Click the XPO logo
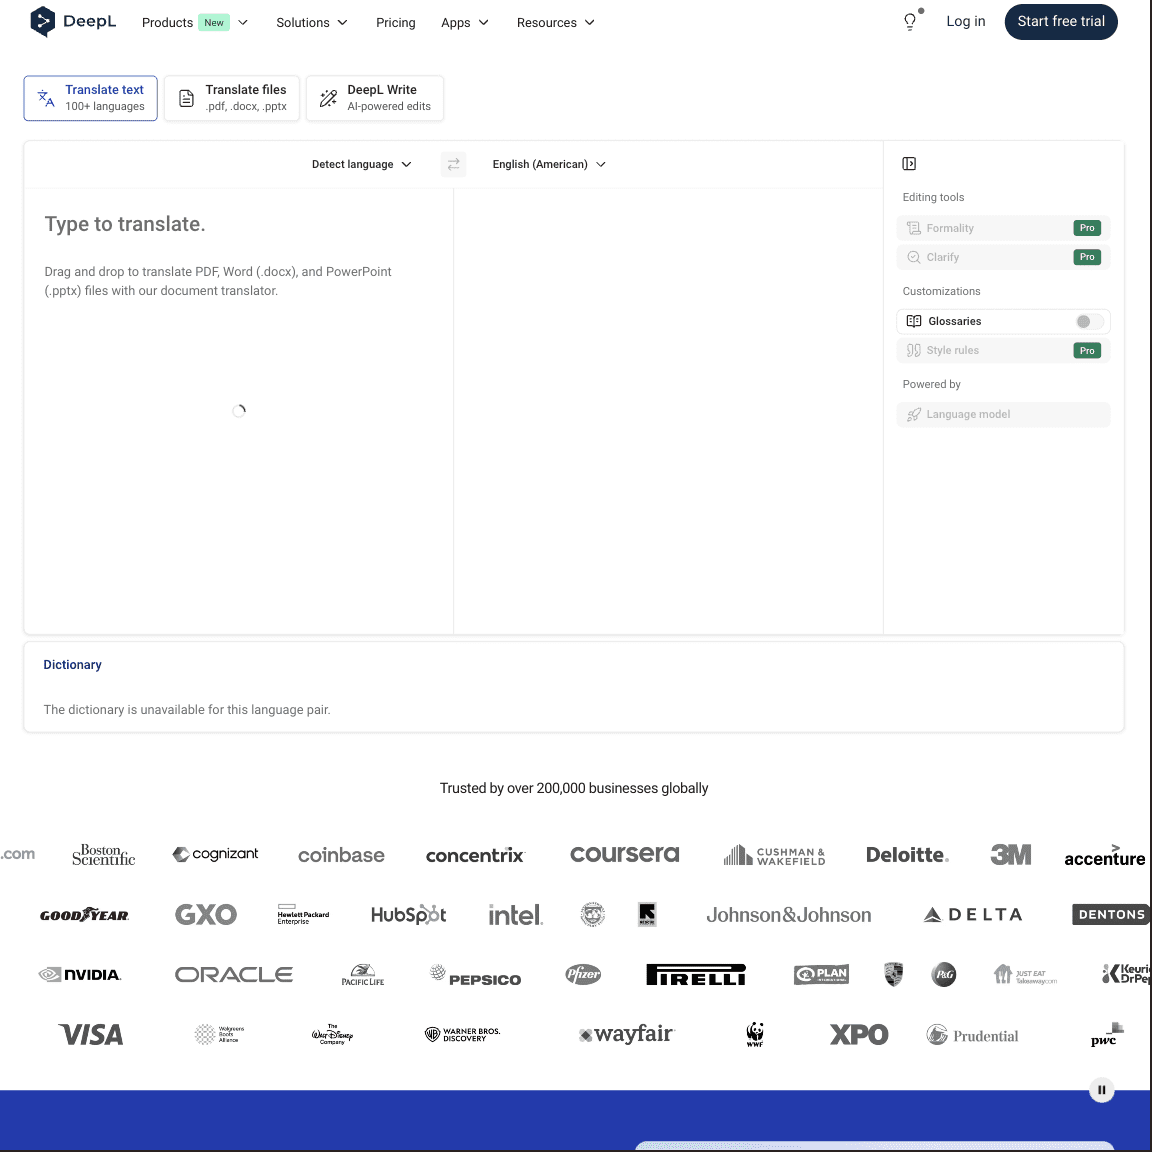The height and width of the screenshot is (1152, 1152). (x=859, y=1035)
